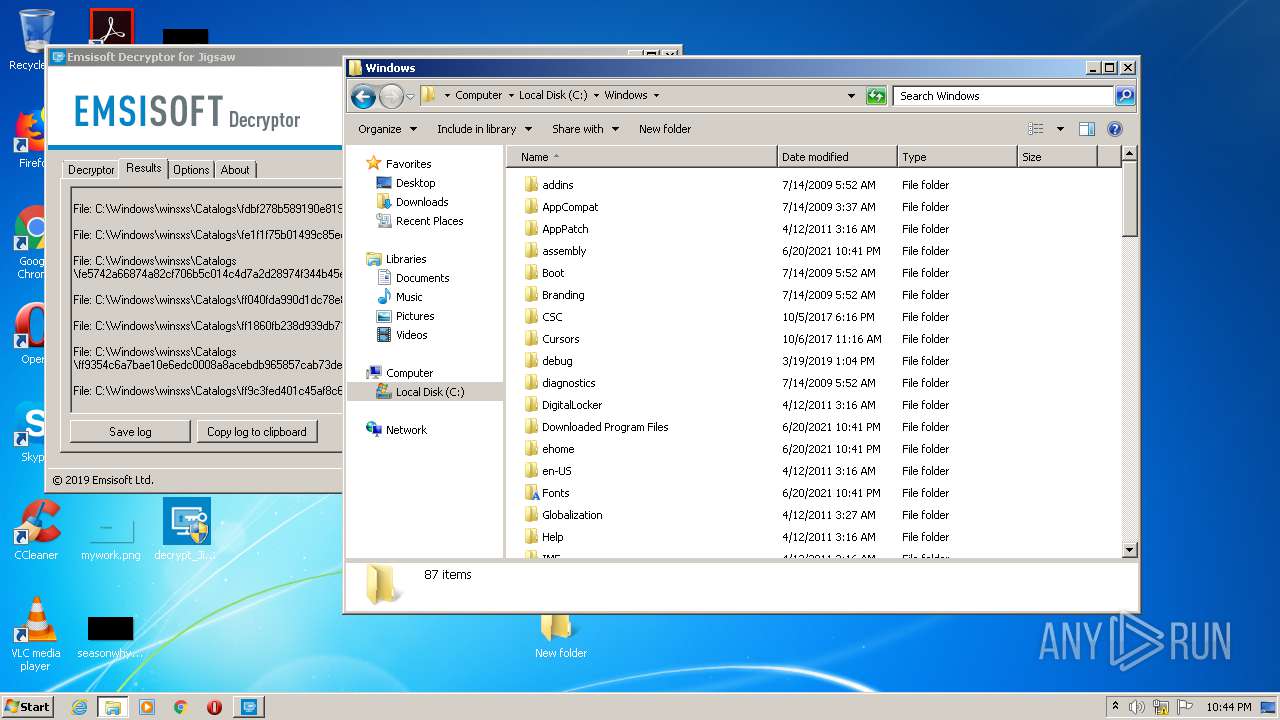Select the CCleaner desktop shortcut
The width and height of the screenshot is (1280, 720).
[x=36, y=530]
